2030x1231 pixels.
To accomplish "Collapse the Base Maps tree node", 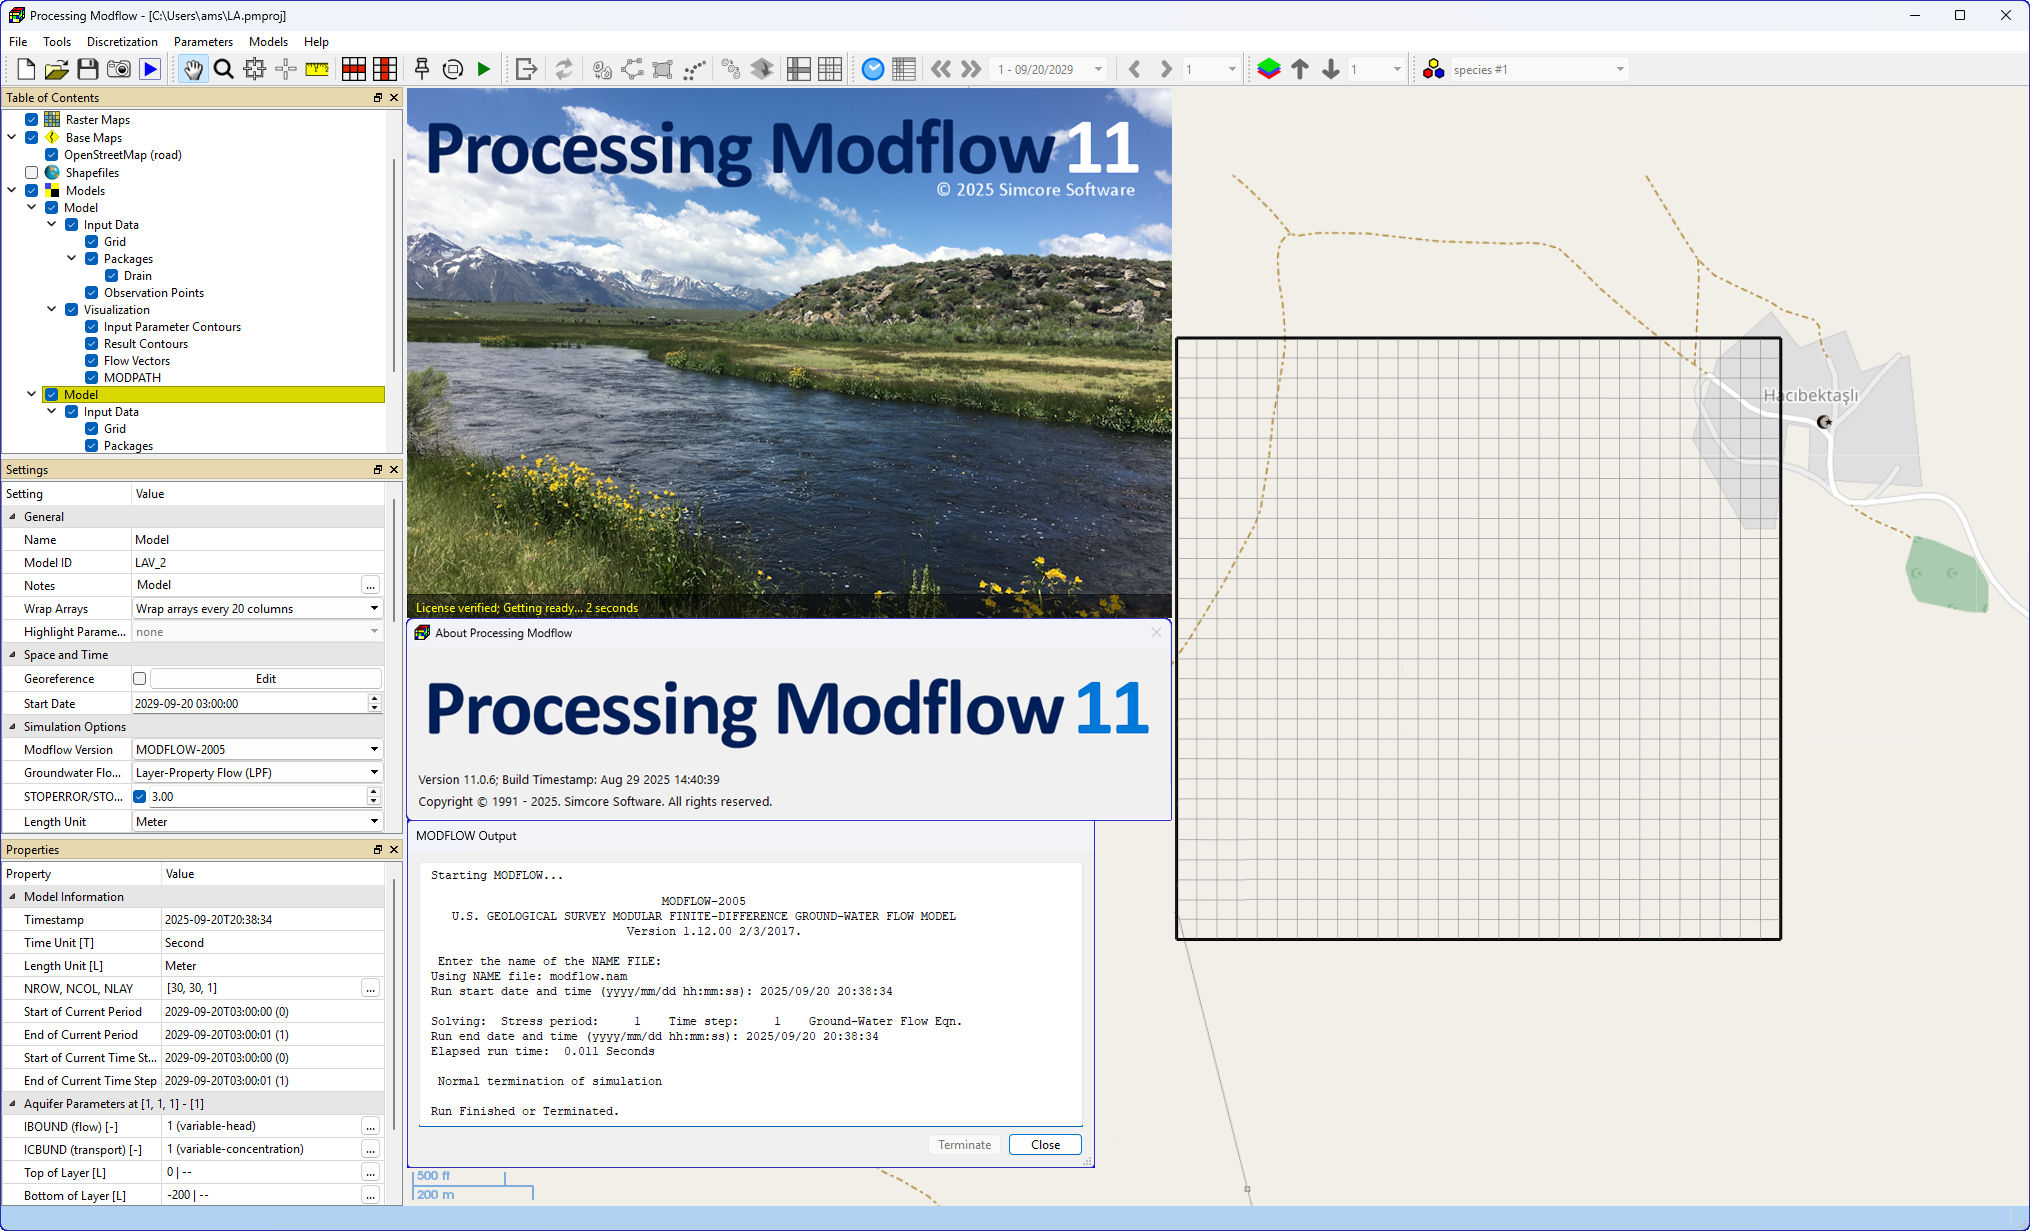I will (x=12, y=137).
